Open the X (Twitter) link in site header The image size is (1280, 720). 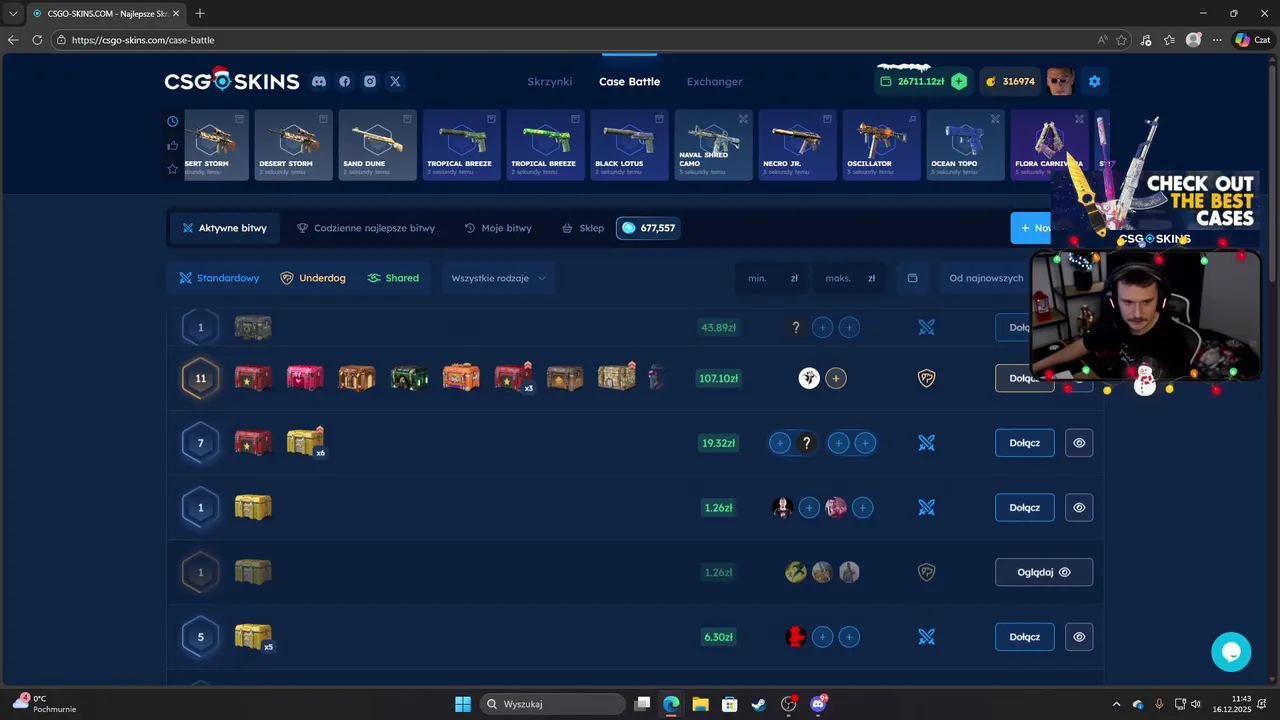click(395, 81)
